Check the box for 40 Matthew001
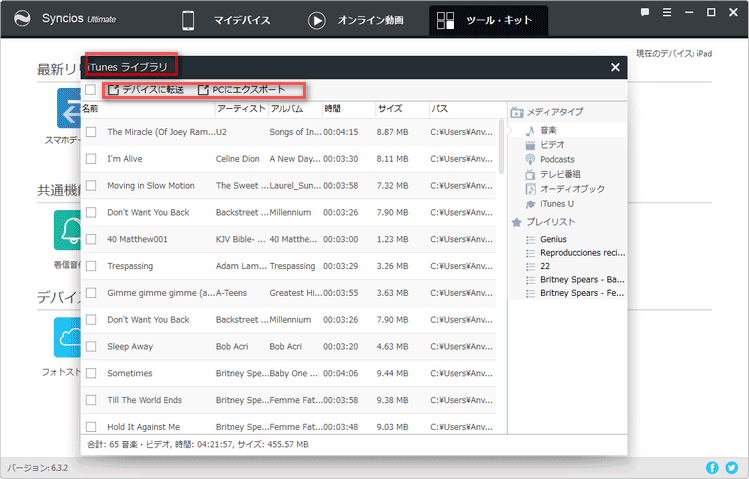 [91, 239]
